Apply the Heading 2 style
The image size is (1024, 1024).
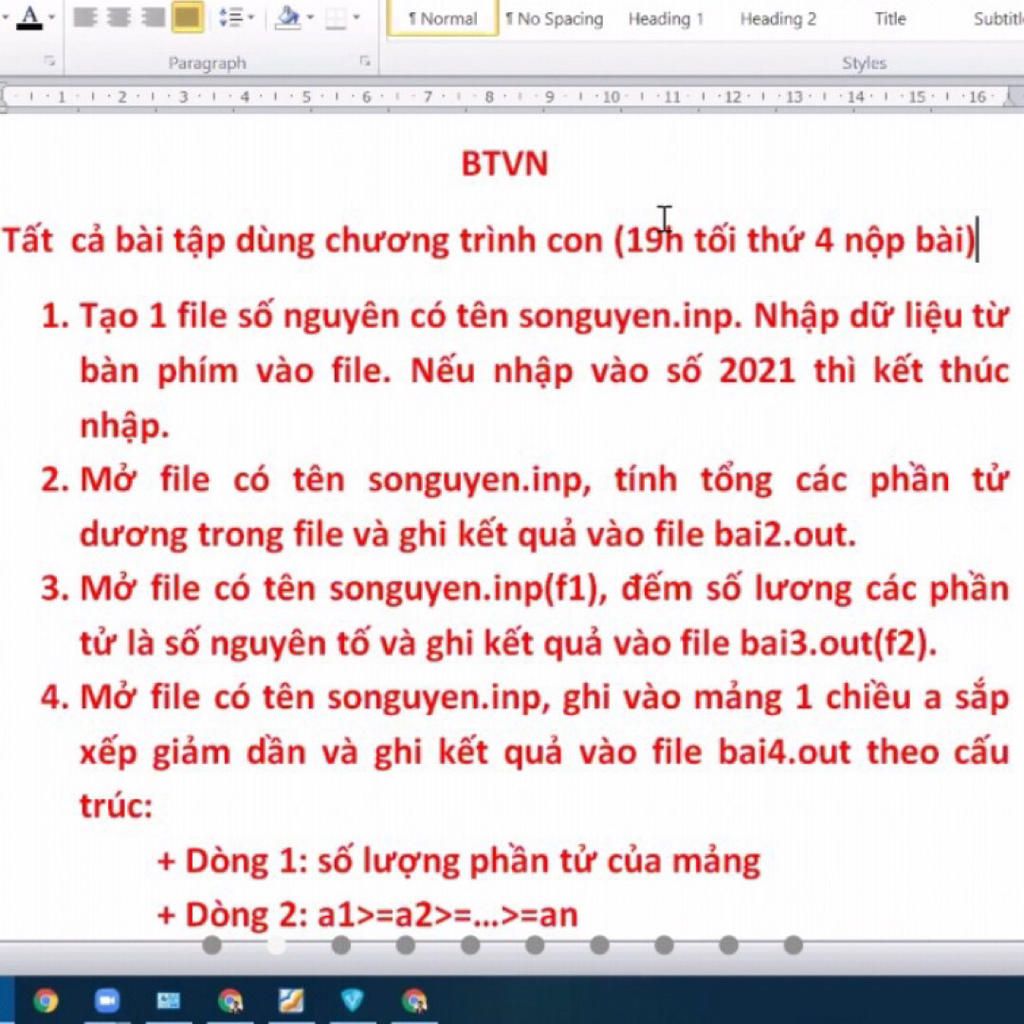point(778,19)
